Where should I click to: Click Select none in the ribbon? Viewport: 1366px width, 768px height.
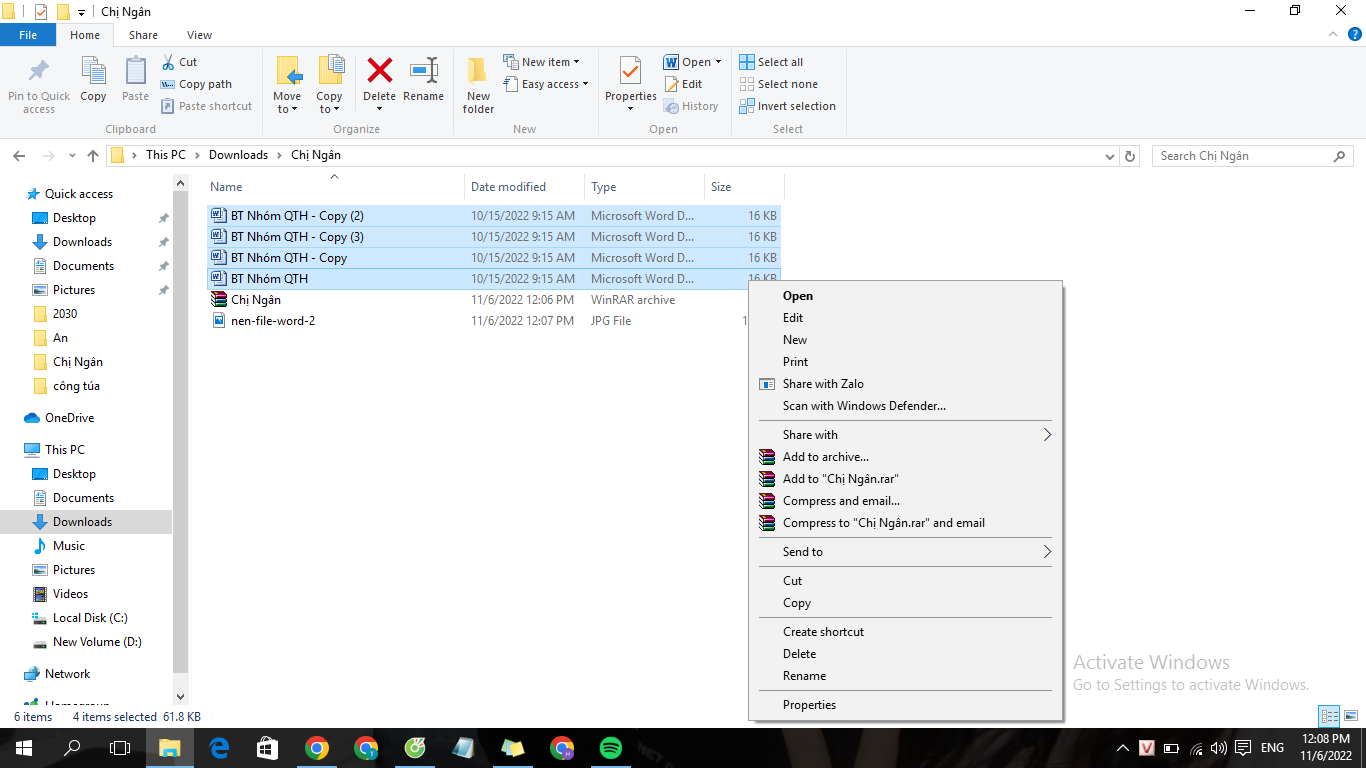click(x=778, y=84)
